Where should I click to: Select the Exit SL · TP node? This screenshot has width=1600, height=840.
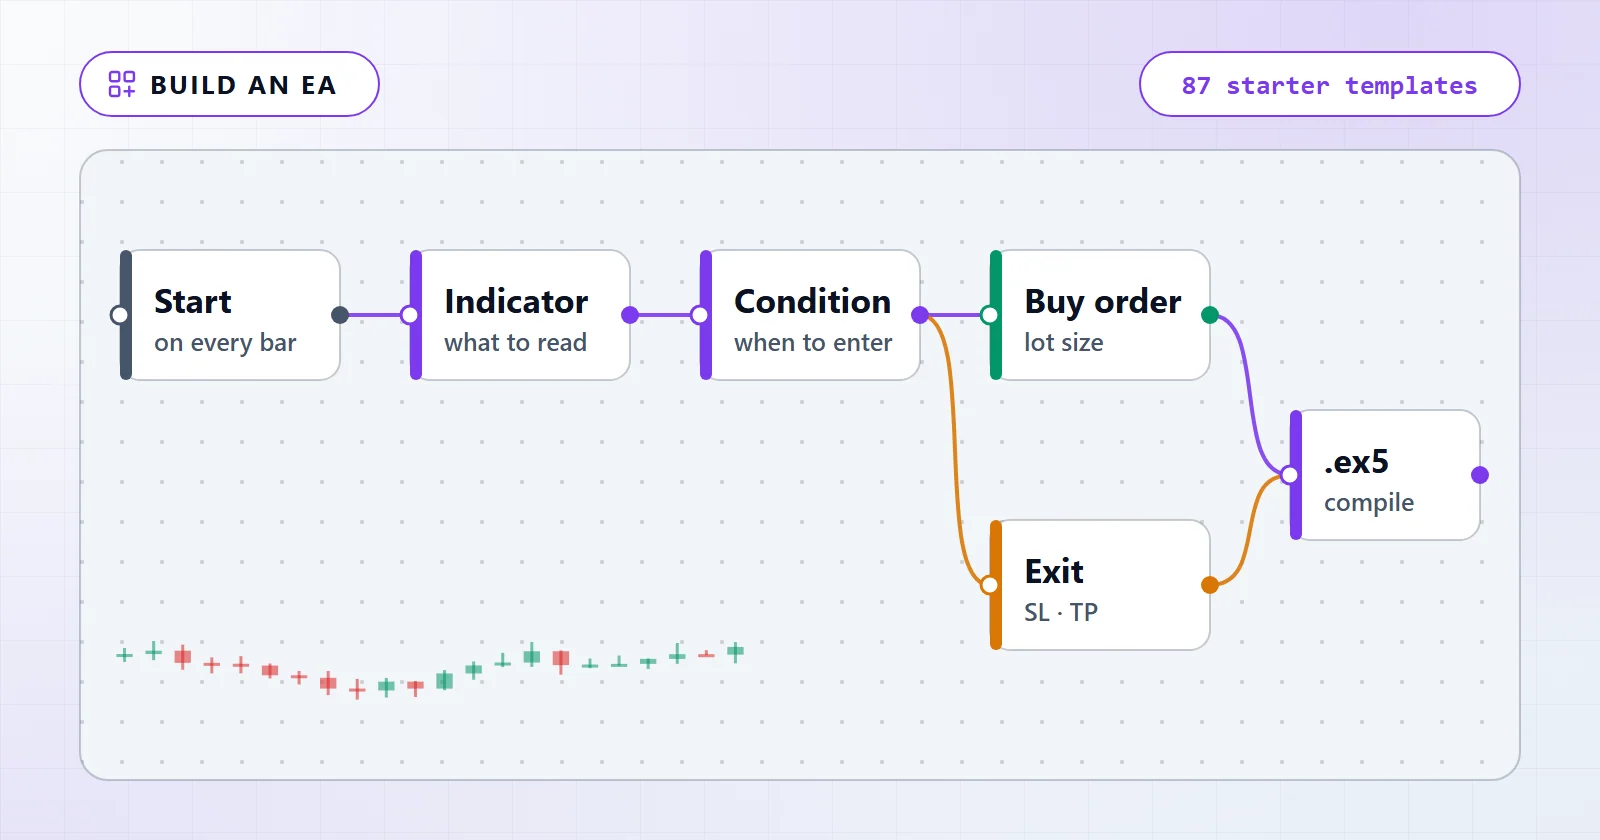click(x=1100, y=585)
